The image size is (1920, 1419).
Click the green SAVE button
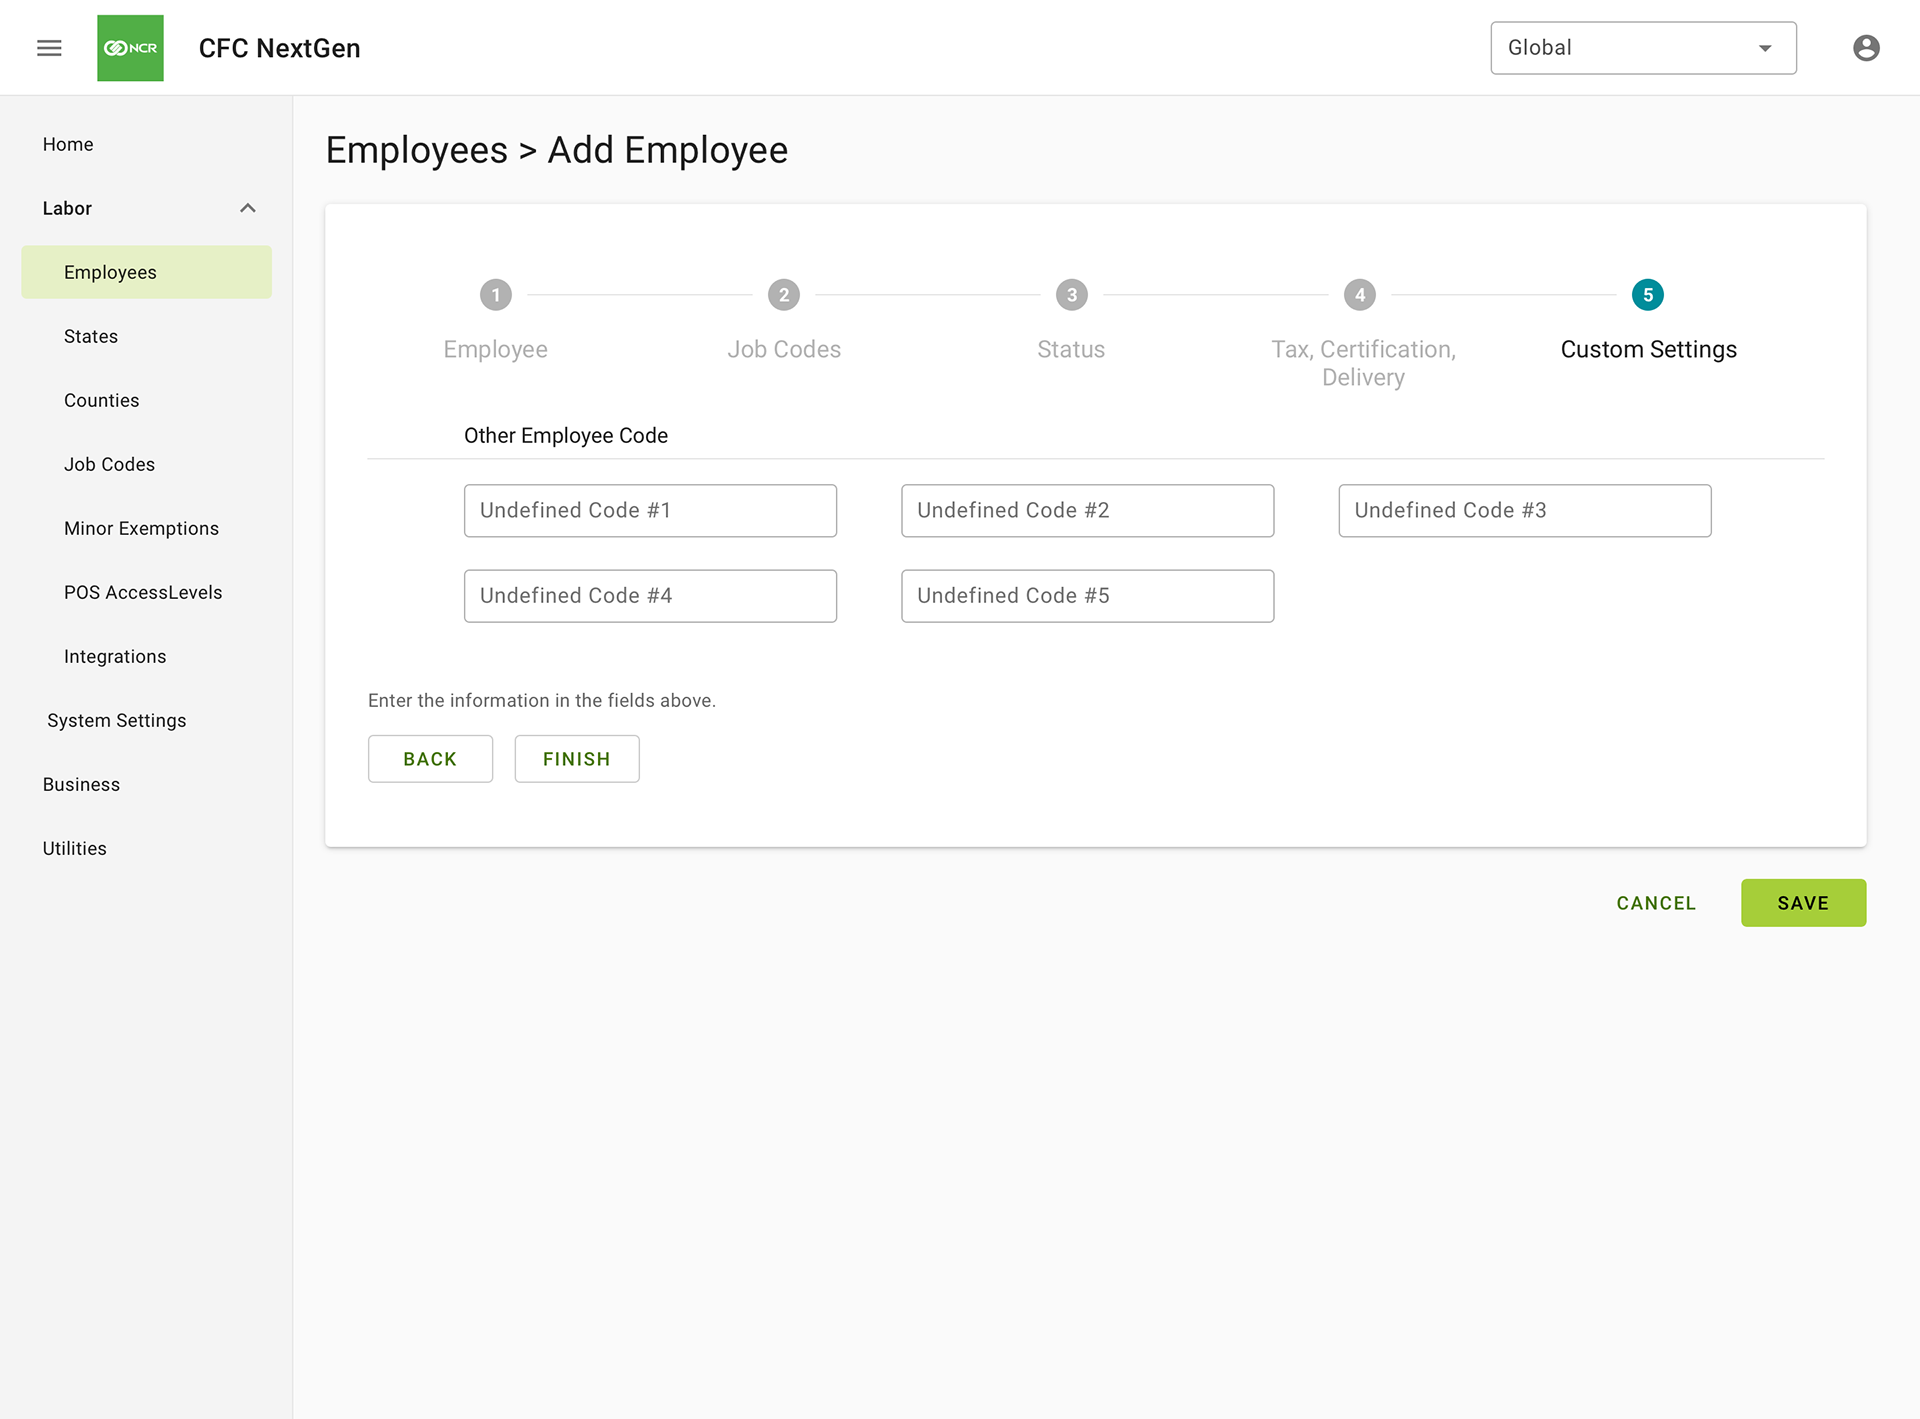(x=1803, y=903)
